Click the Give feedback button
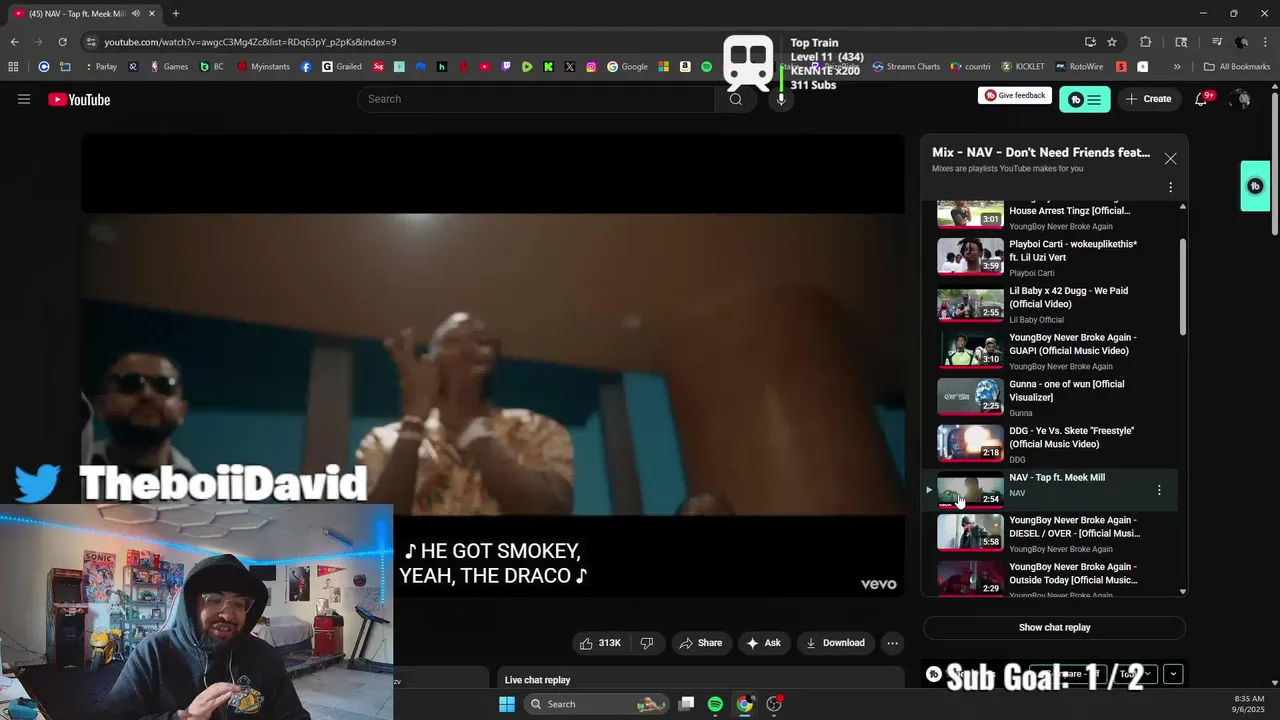The height and width of the screenshot is (720, 1280). pyautogui.click(x=1015, y=96)
